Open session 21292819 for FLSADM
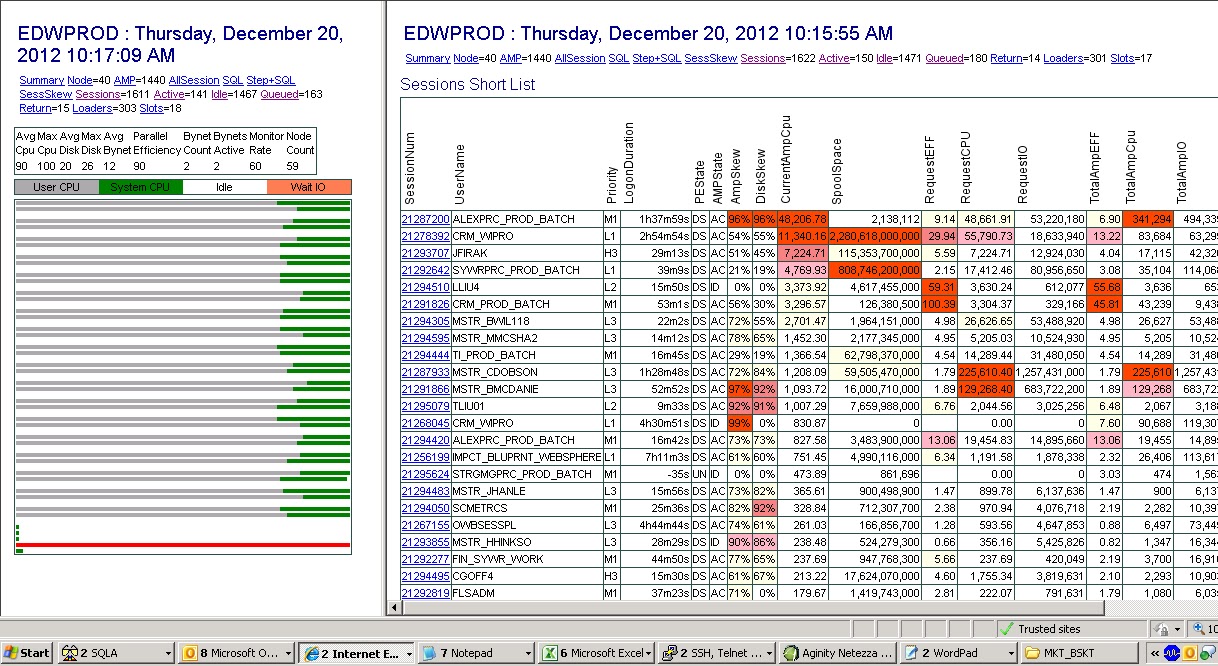The image size is (1218, 666). [x=425, y=592]
